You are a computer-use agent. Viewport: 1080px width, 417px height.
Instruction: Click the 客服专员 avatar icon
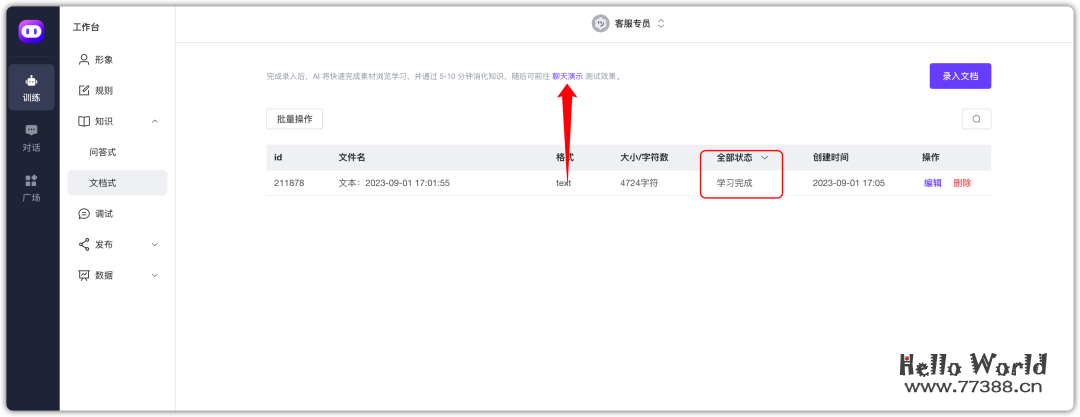click(x=601, y=23)
